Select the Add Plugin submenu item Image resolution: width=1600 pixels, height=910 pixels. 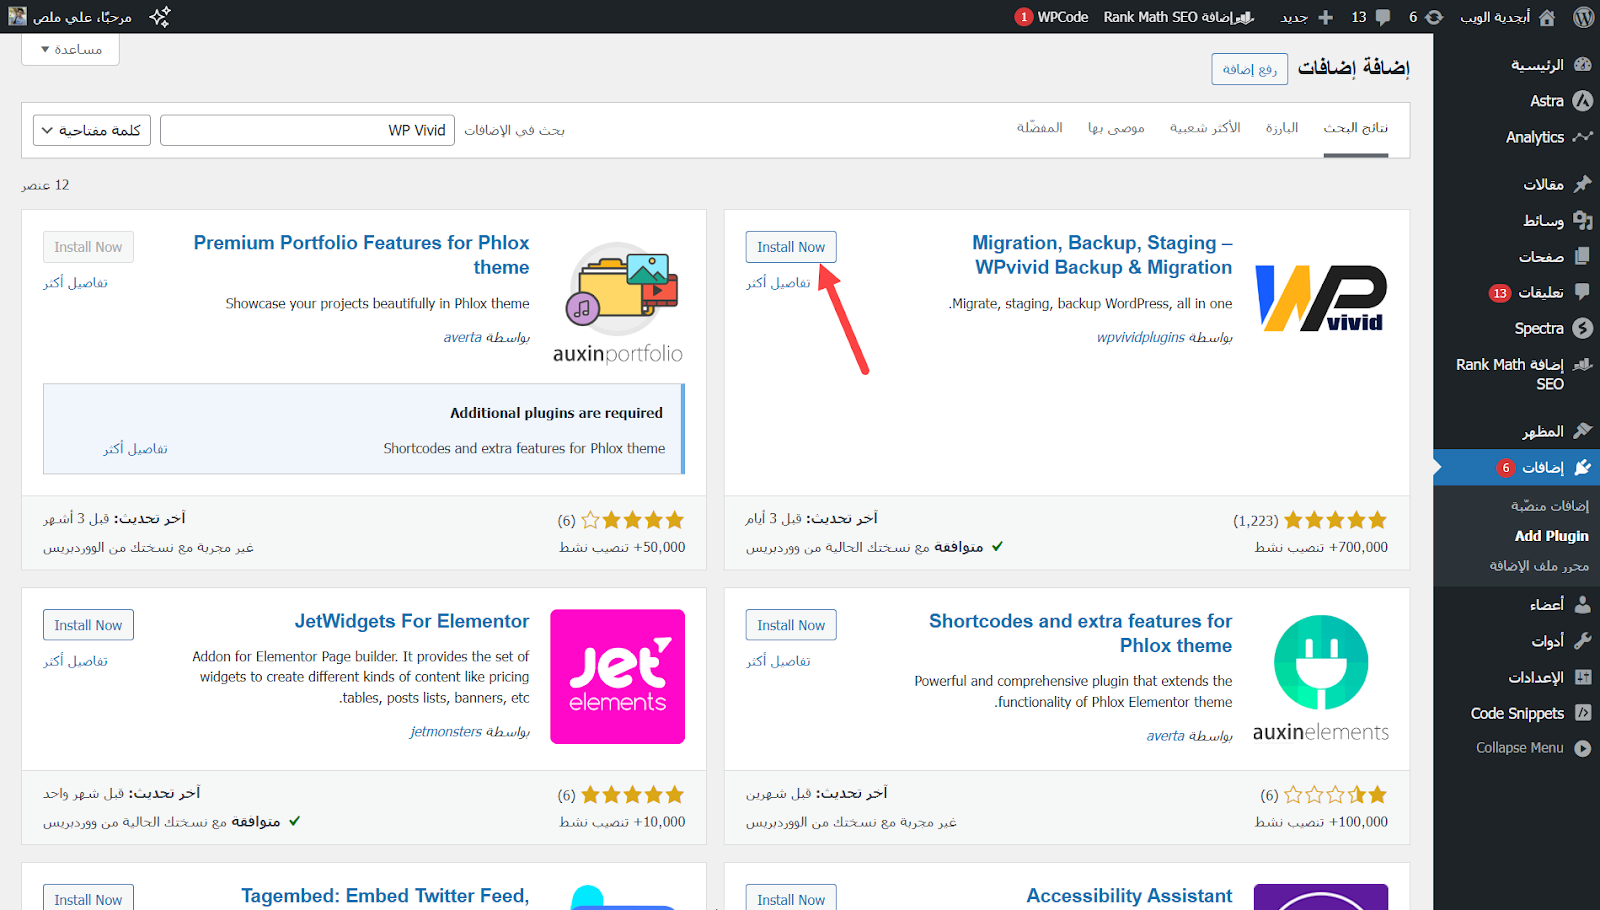coord(1551,536)
